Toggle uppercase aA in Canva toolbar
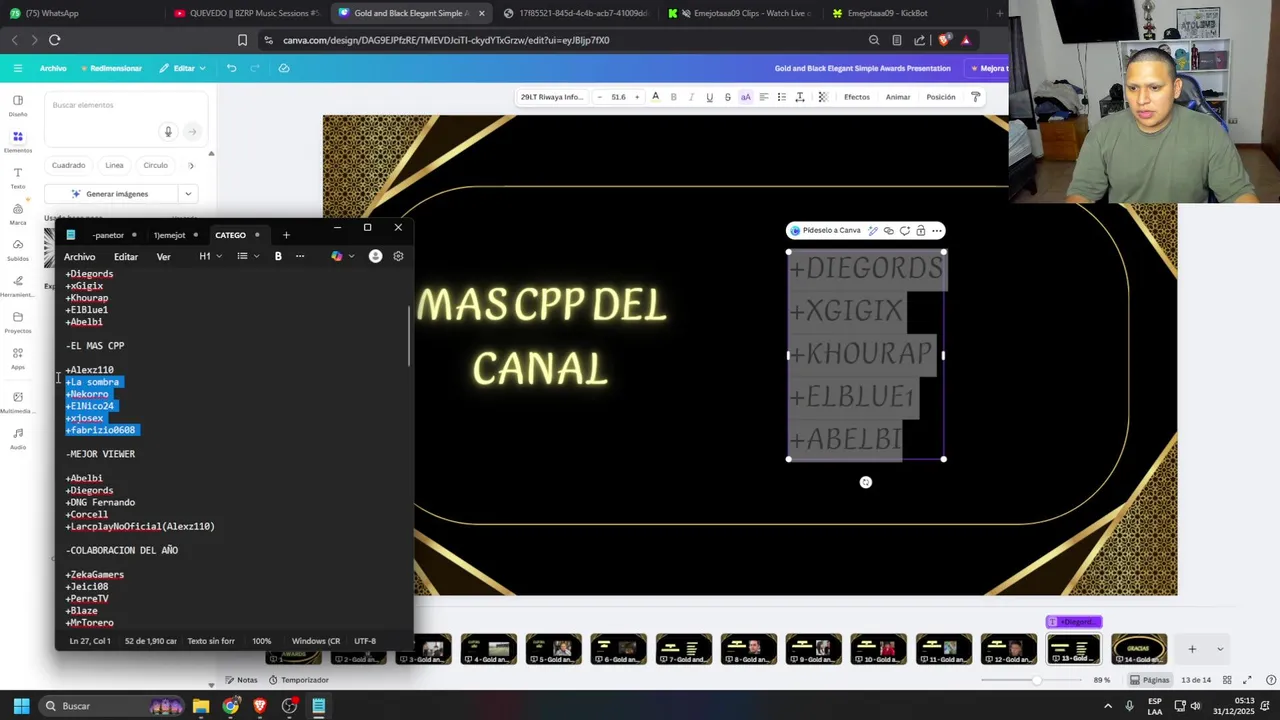 point(745,97)
